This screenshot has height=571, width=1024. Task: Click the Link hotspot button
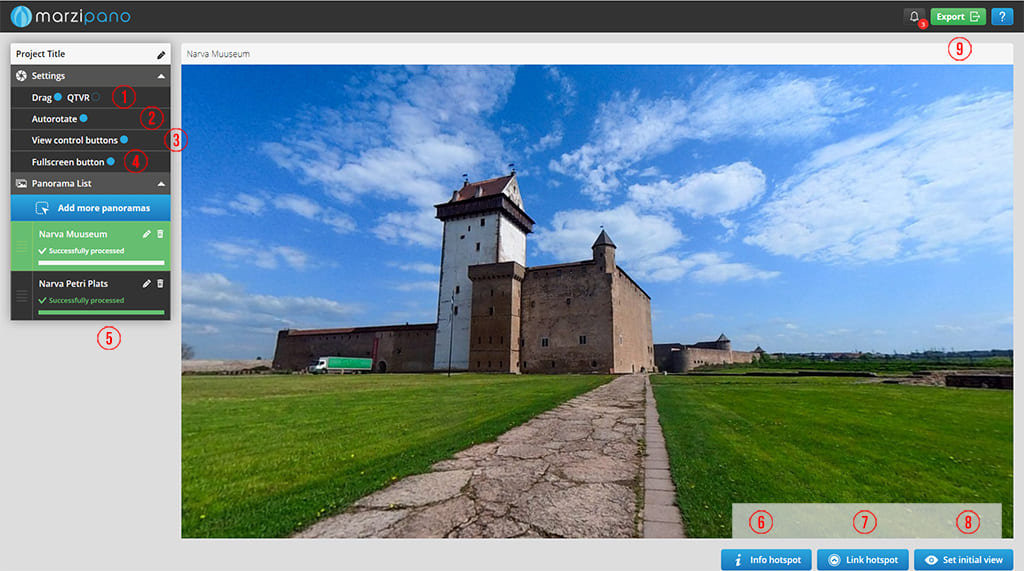tap(863, 560)
